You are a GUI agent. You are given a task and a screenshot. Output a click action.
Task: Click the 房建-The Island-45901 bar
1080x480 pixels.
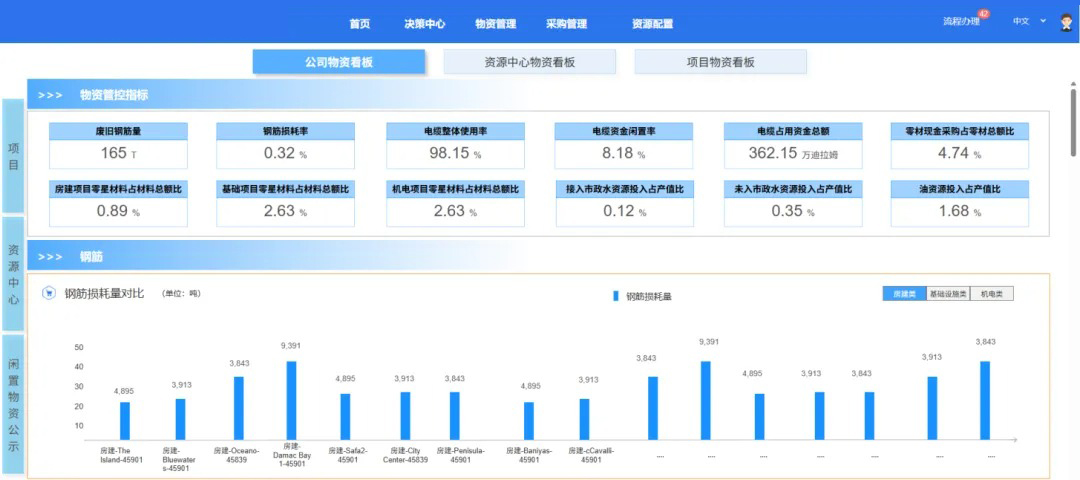click(125, 421)
